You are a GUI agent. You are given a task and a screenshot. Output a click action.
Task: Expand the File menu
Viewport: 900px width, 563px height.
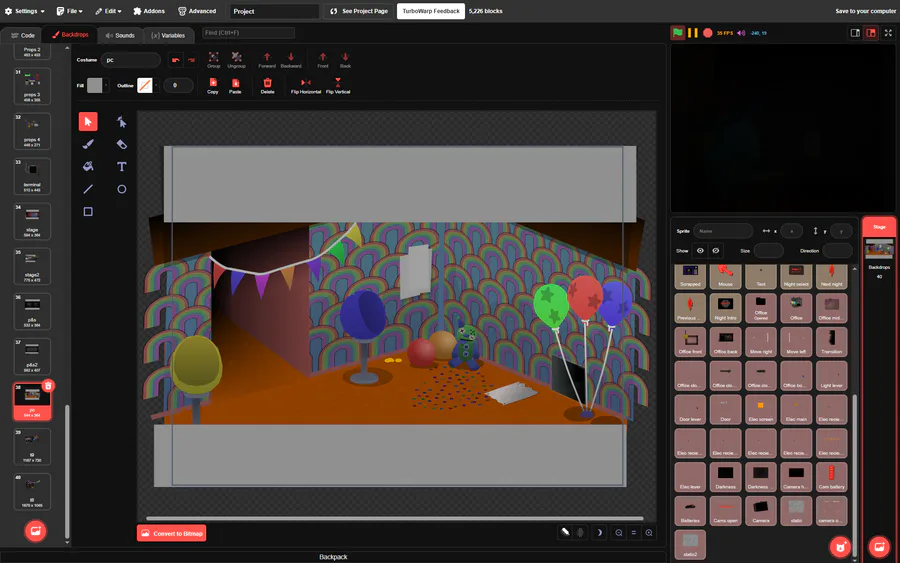(x=70, y=11)
